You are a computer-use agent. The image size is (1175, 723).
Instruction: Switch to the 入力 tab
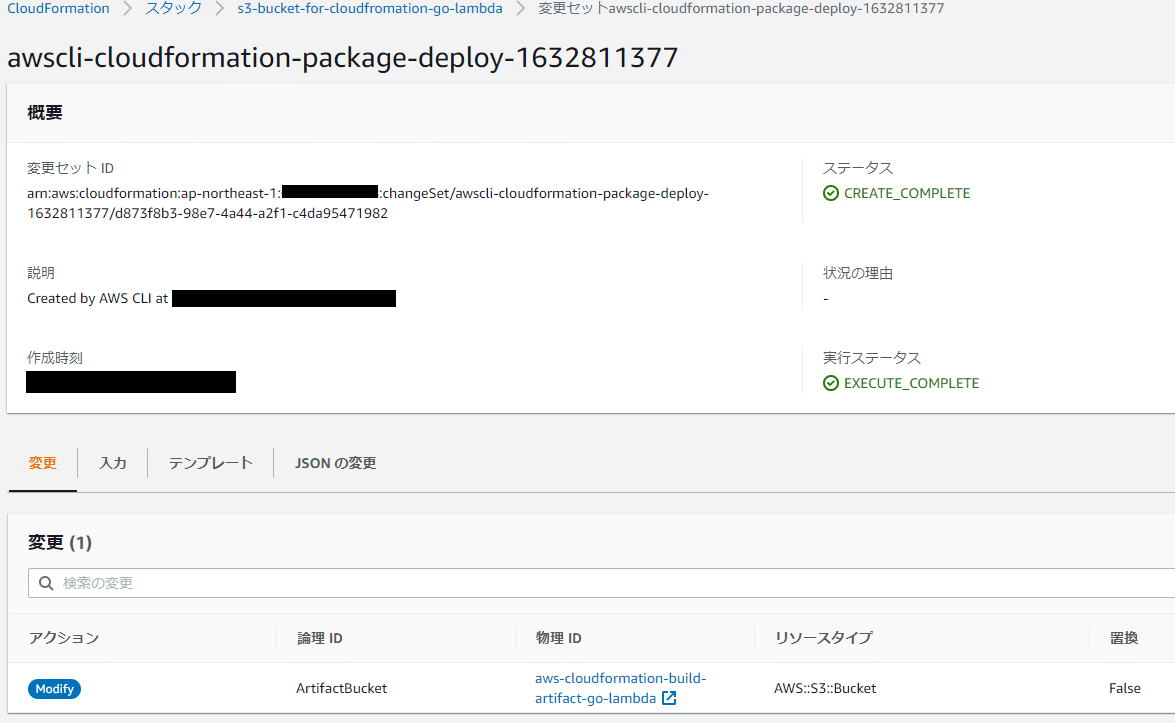tap(112, 462)
